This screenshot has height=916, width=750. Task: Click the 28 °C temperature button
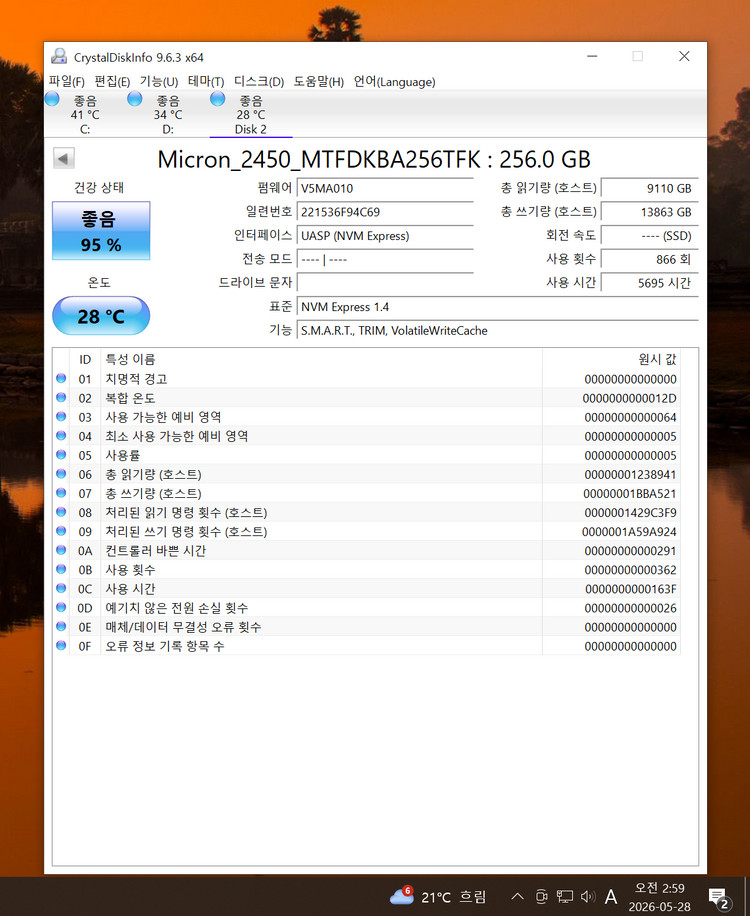(x=101, y=316)
